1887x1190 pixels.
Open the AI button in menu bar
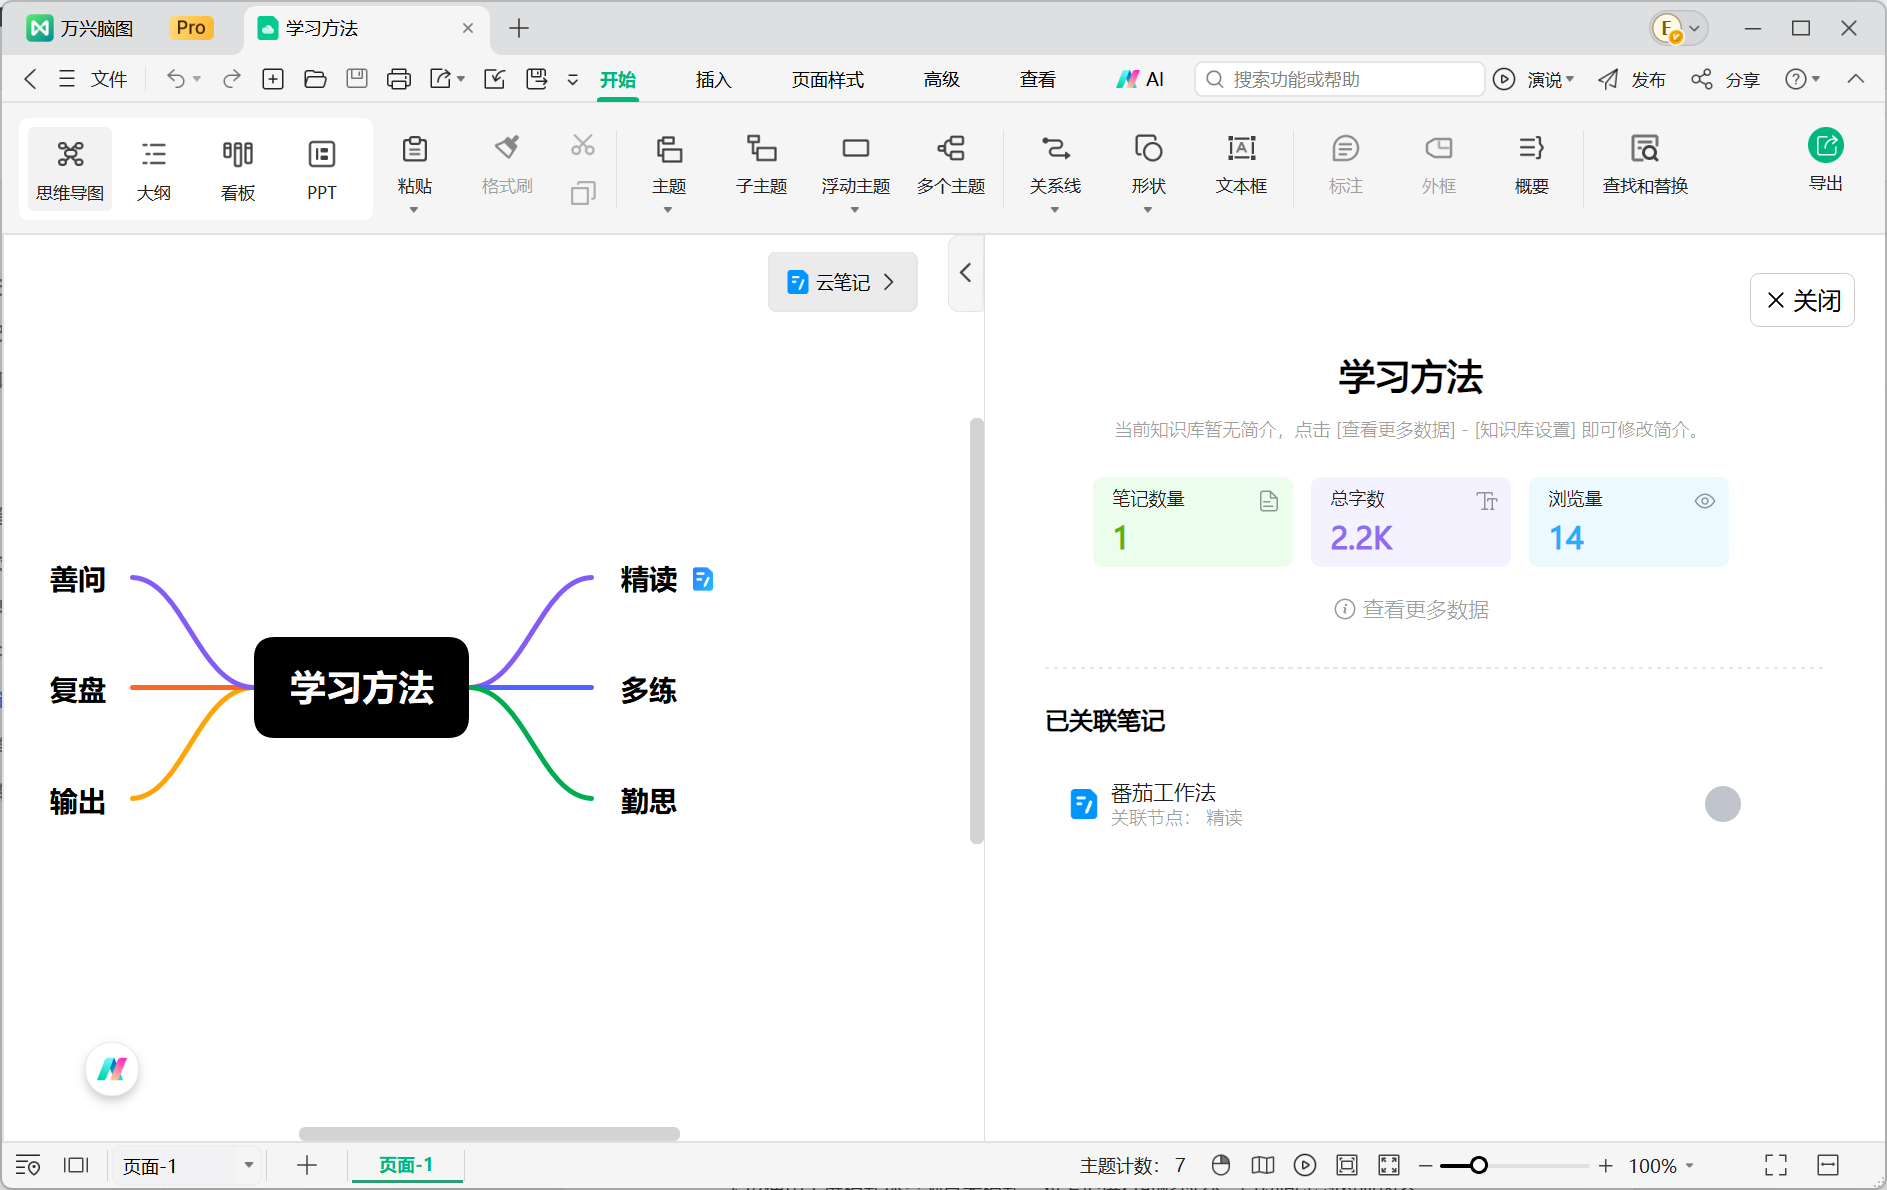tap(1140, 79)
